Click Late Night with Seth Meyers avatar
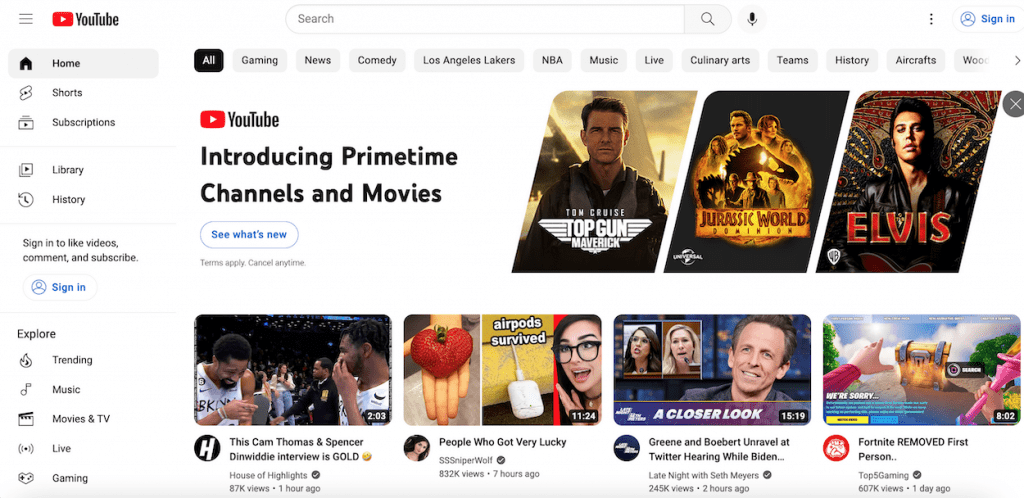1024x498 pixels. pos(626,448)
